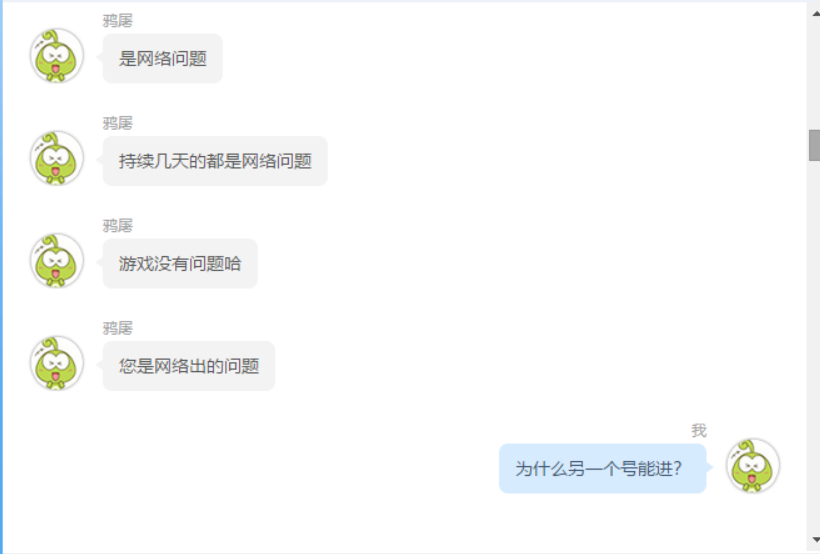
Task: Click scrollbar track below the thumb
Action: click(815, 345)
